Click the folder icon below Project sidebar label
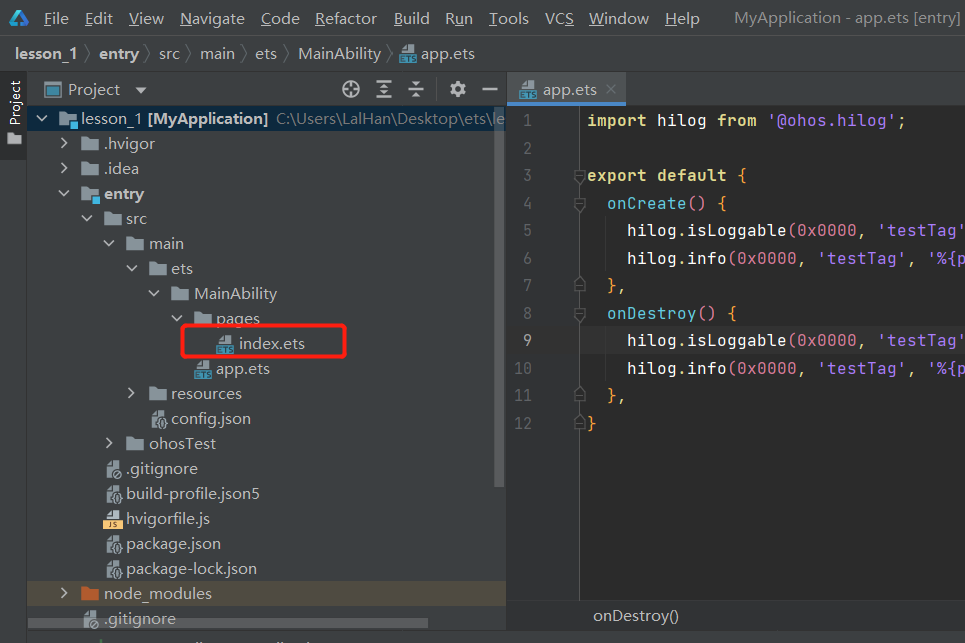The height and width of the screenshot is (643, 965). click(14, 138)
